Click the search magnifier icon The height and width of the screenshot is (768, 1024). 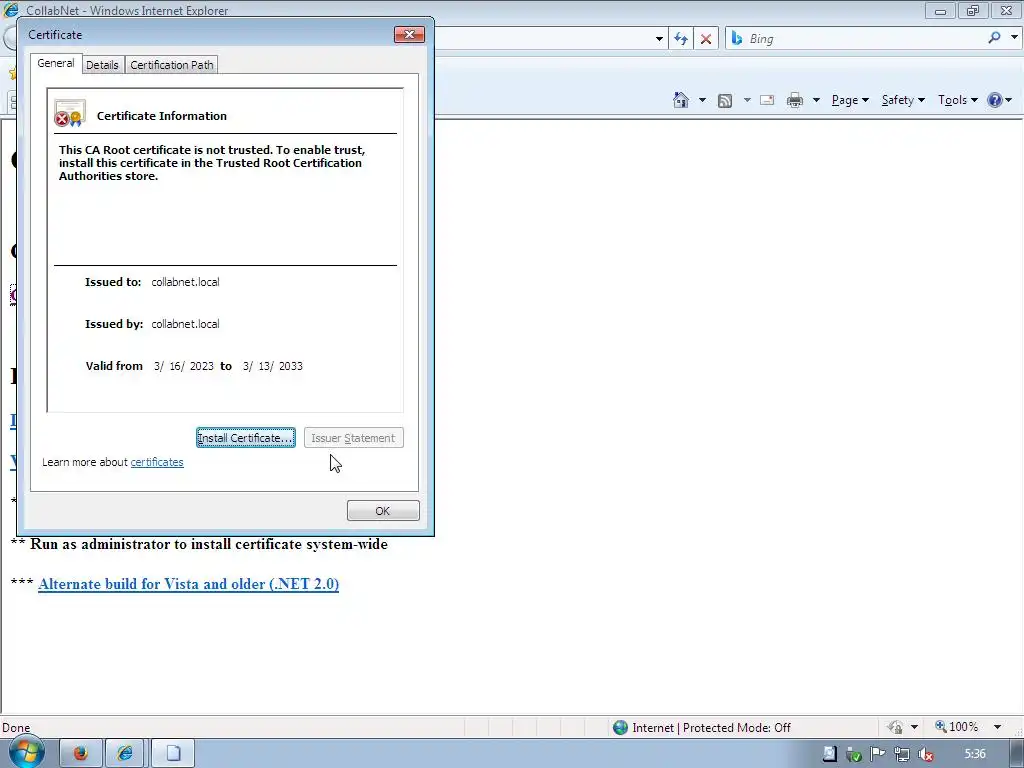point(994,38)
